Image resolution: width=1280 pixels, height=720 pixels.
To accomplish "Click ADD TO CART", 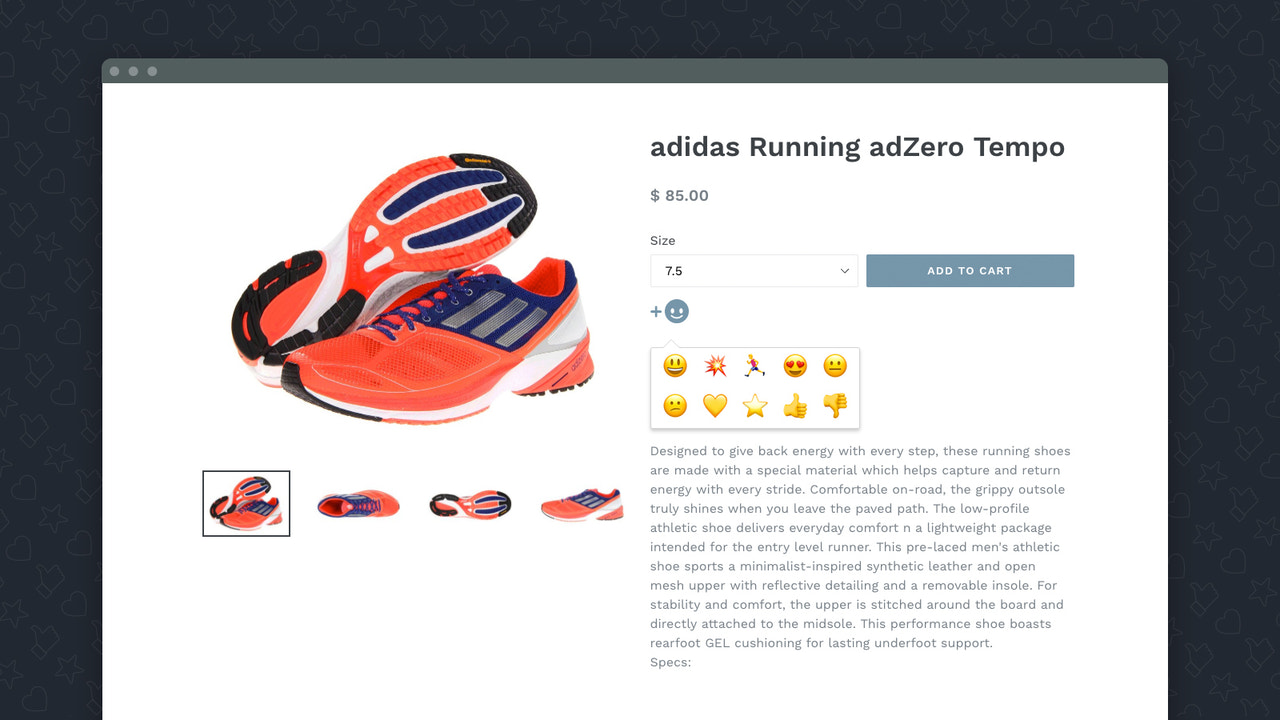I will [x=970, y=270].
